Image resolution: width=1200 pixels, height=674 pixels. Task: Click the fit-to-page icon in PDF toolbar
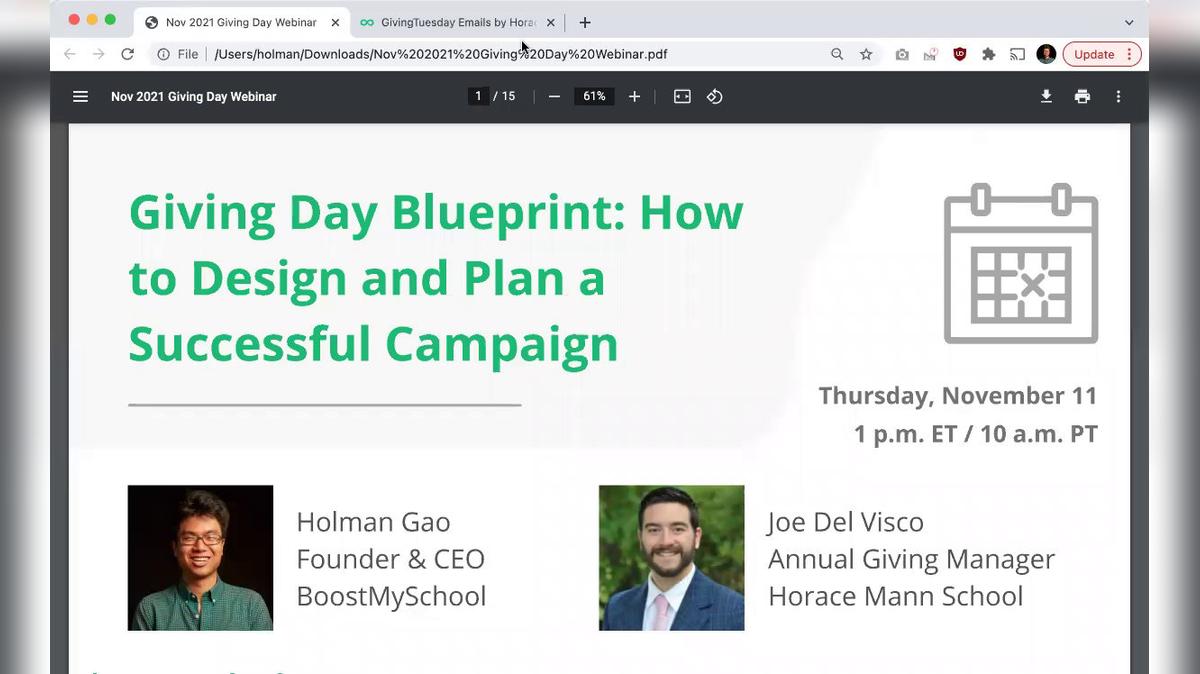coord(681,96)
